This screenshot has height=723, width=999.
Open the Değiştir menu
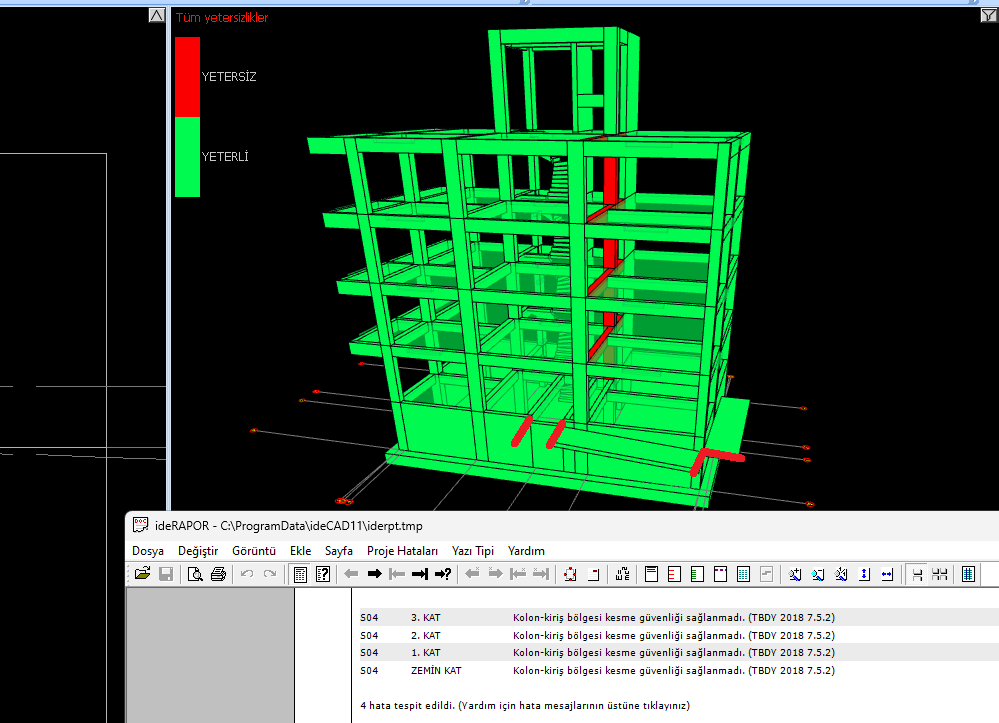(198, 551)
